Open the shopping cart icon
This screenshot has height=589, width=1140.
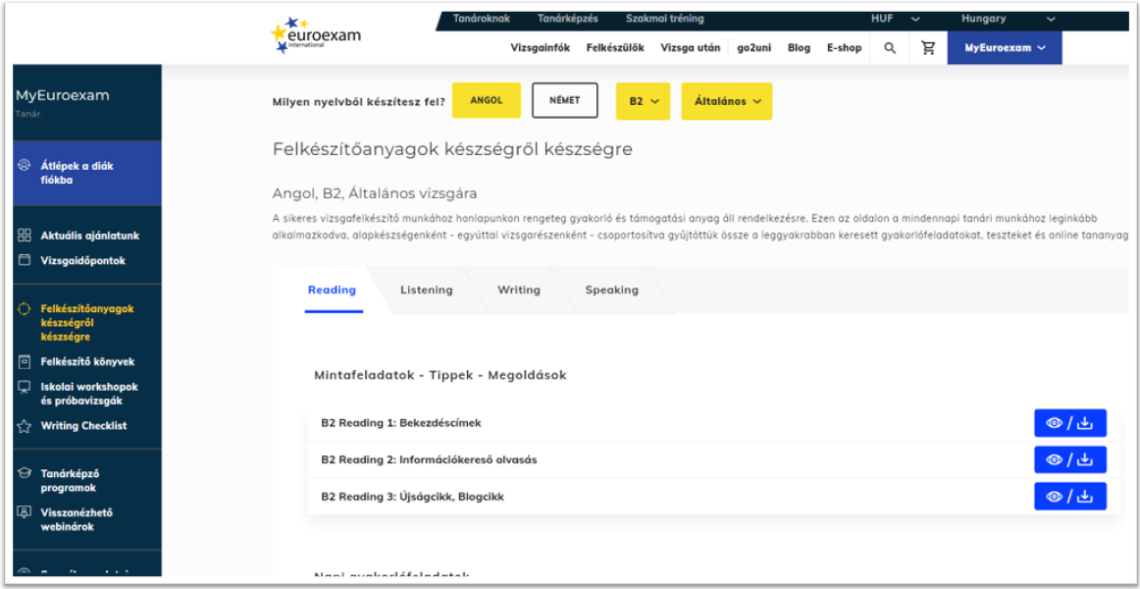(928, 48)
